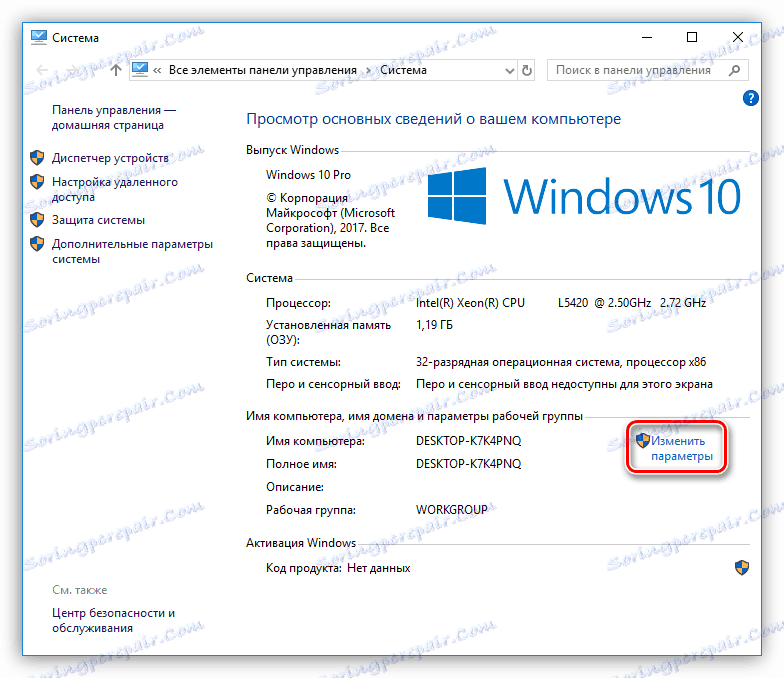Refresh the Control Panel view
This screenshot has width=784, height=678.
[x=526, y=70]
